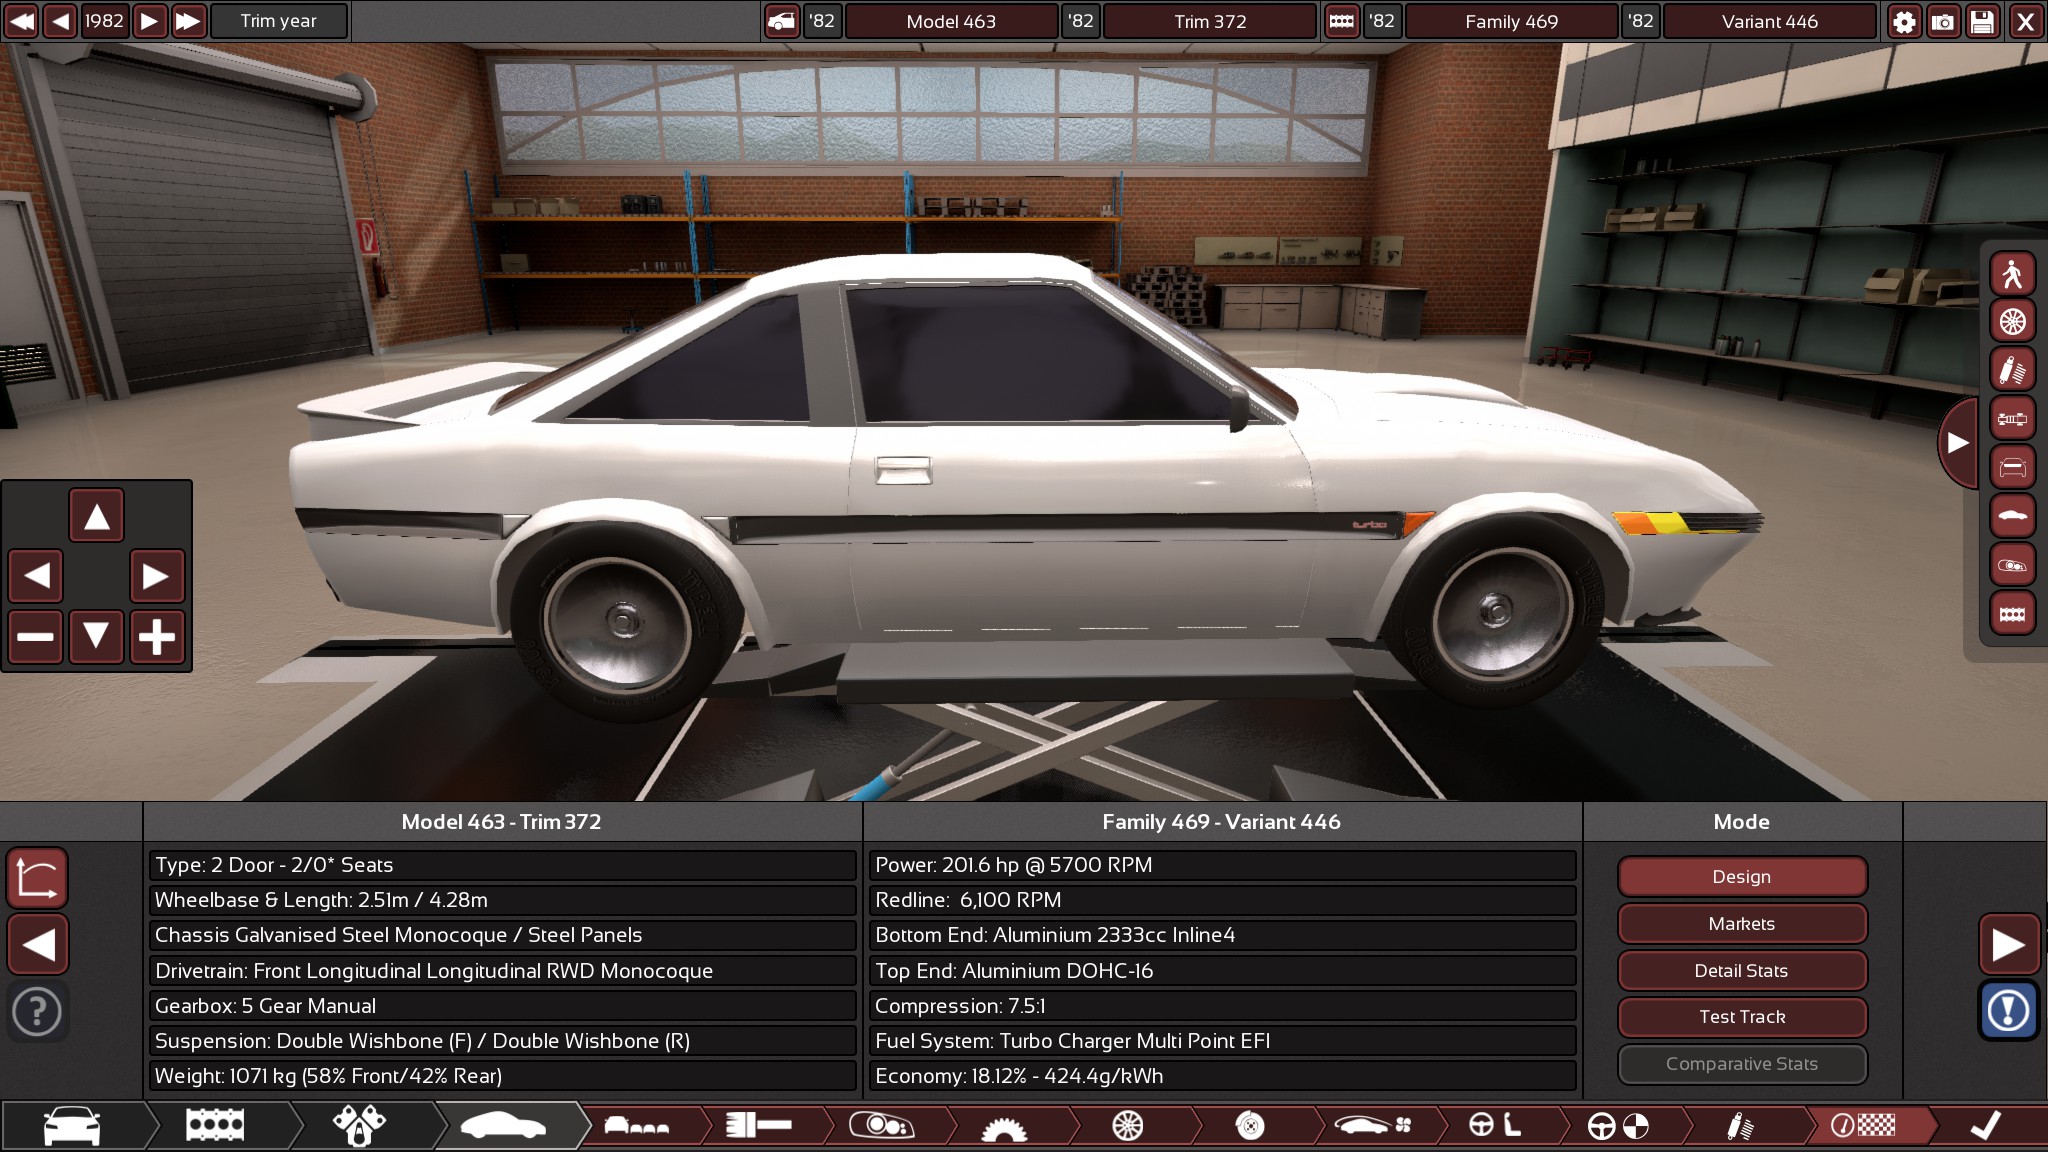
Task: Open the pistons engine variant tab
Action: point(360,1126)
